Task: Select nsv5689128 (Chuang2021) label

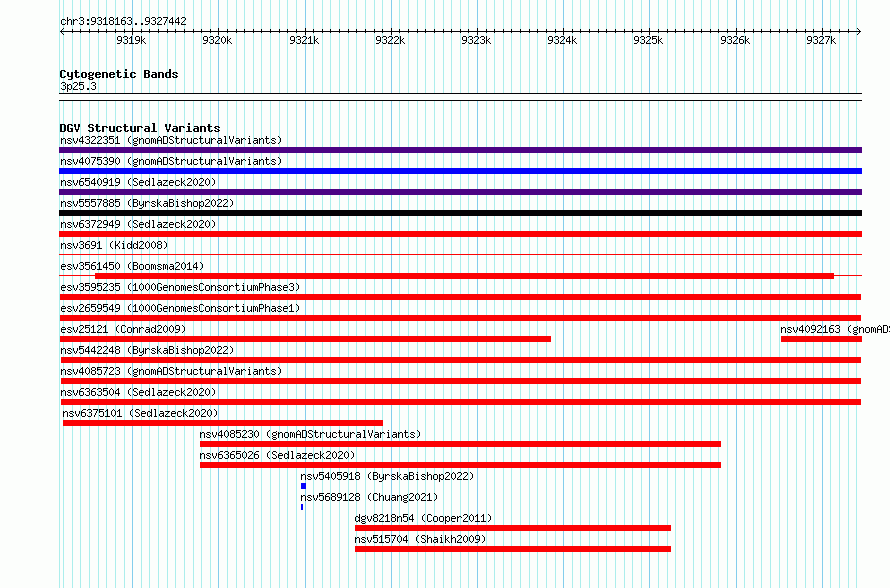Action: click(370, 497)
